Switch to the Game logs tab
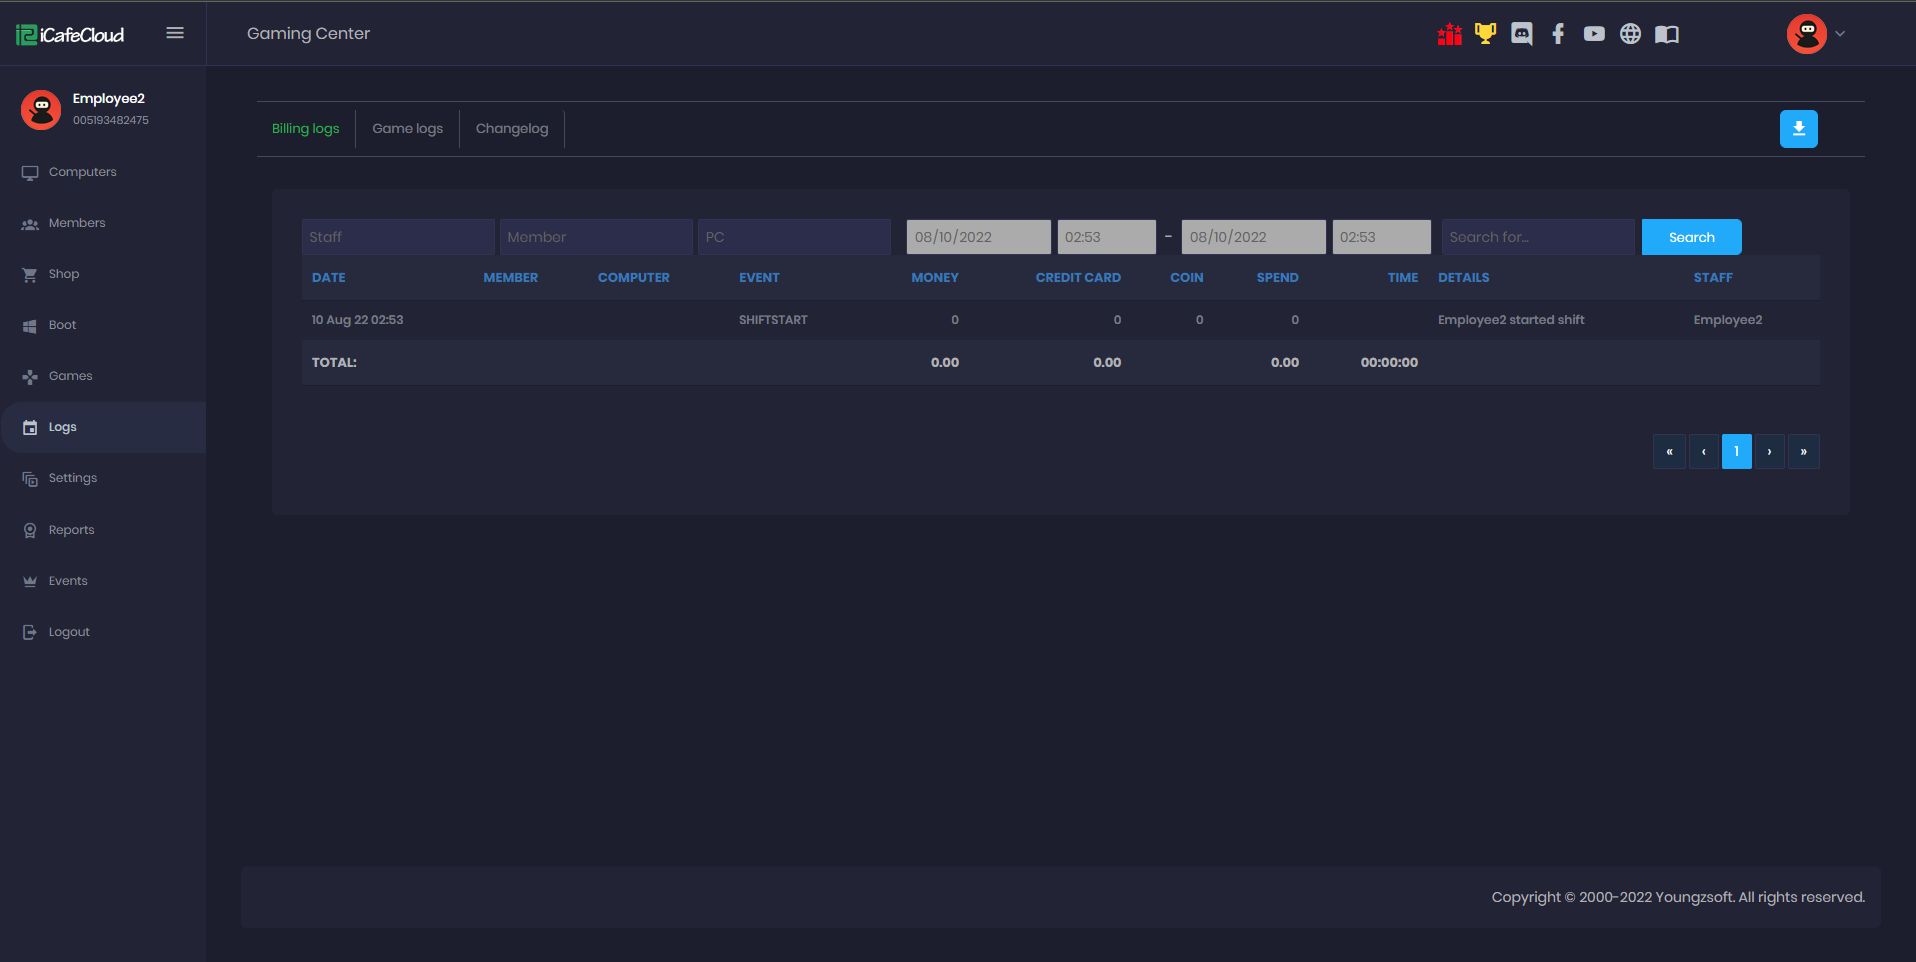 coord(407,129)
